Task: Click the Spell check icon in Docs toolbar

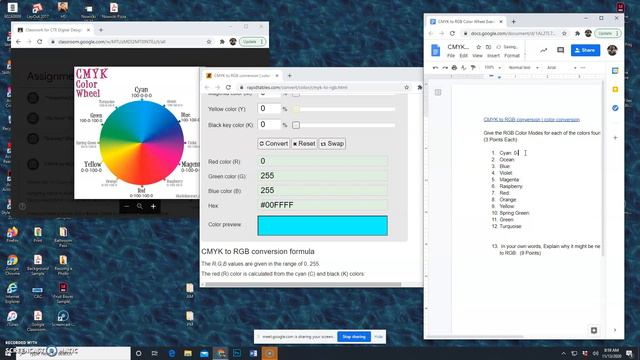Action: [x=464, y=68]
